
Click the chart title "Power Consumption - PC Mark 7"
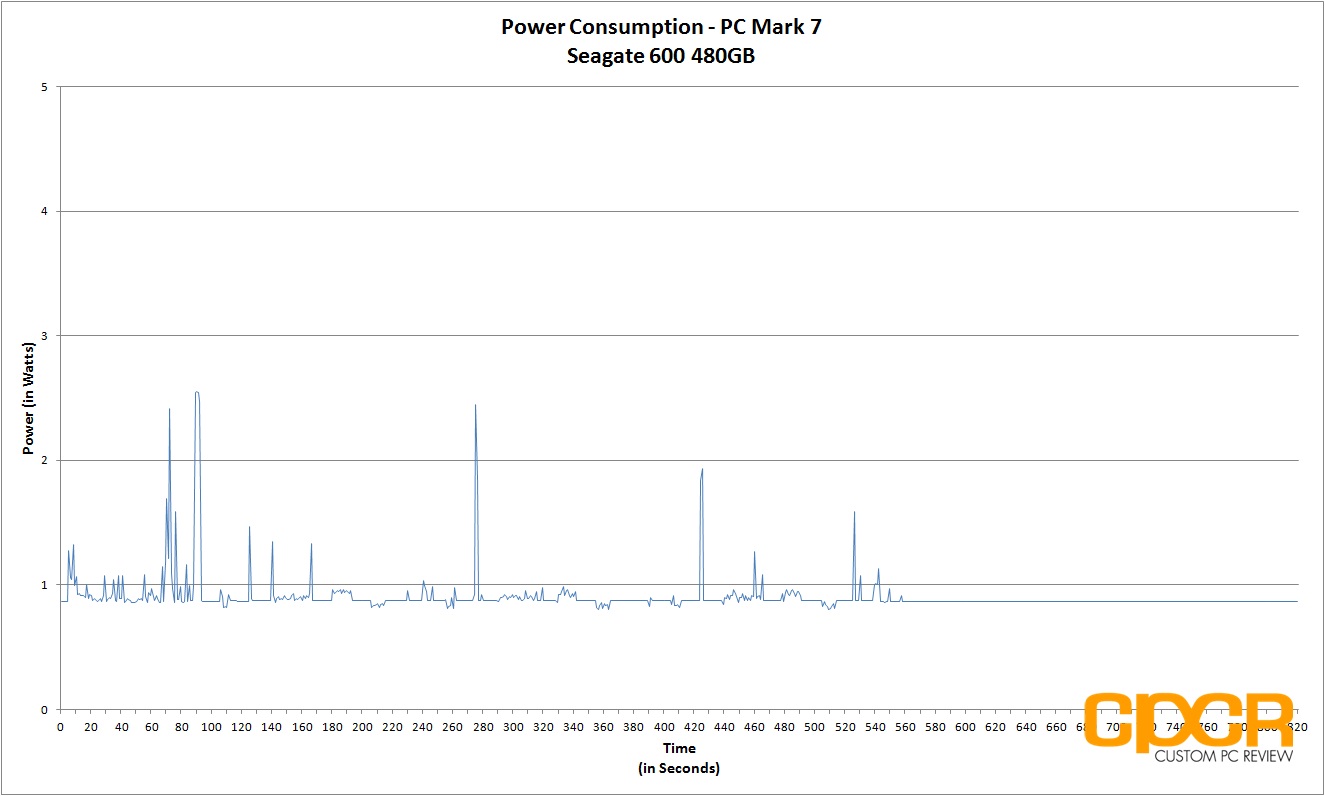tap(662, 27)
